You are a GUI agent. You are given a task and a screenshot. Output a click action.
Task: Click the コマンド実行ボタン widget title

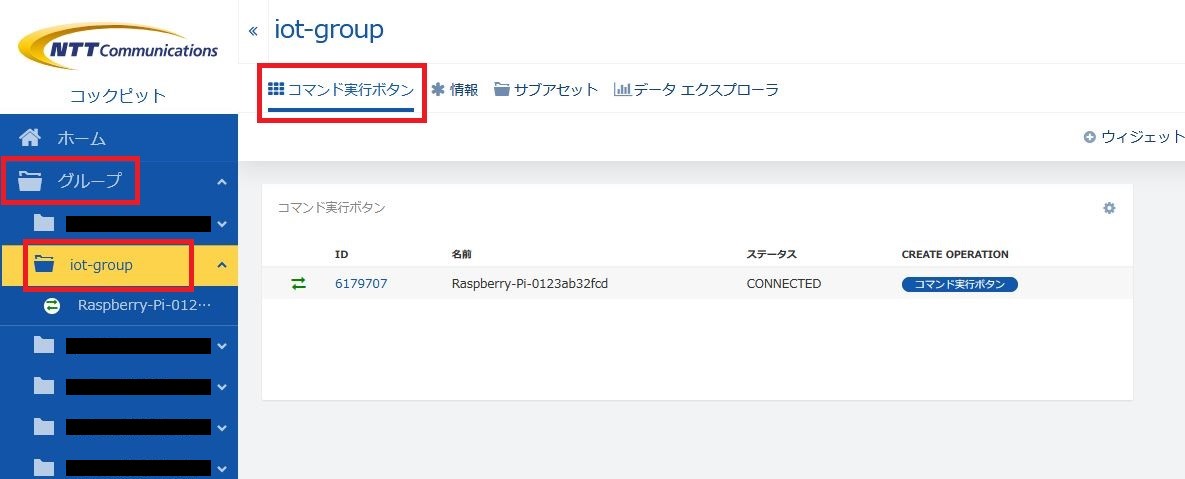click(x=331, y=208)
